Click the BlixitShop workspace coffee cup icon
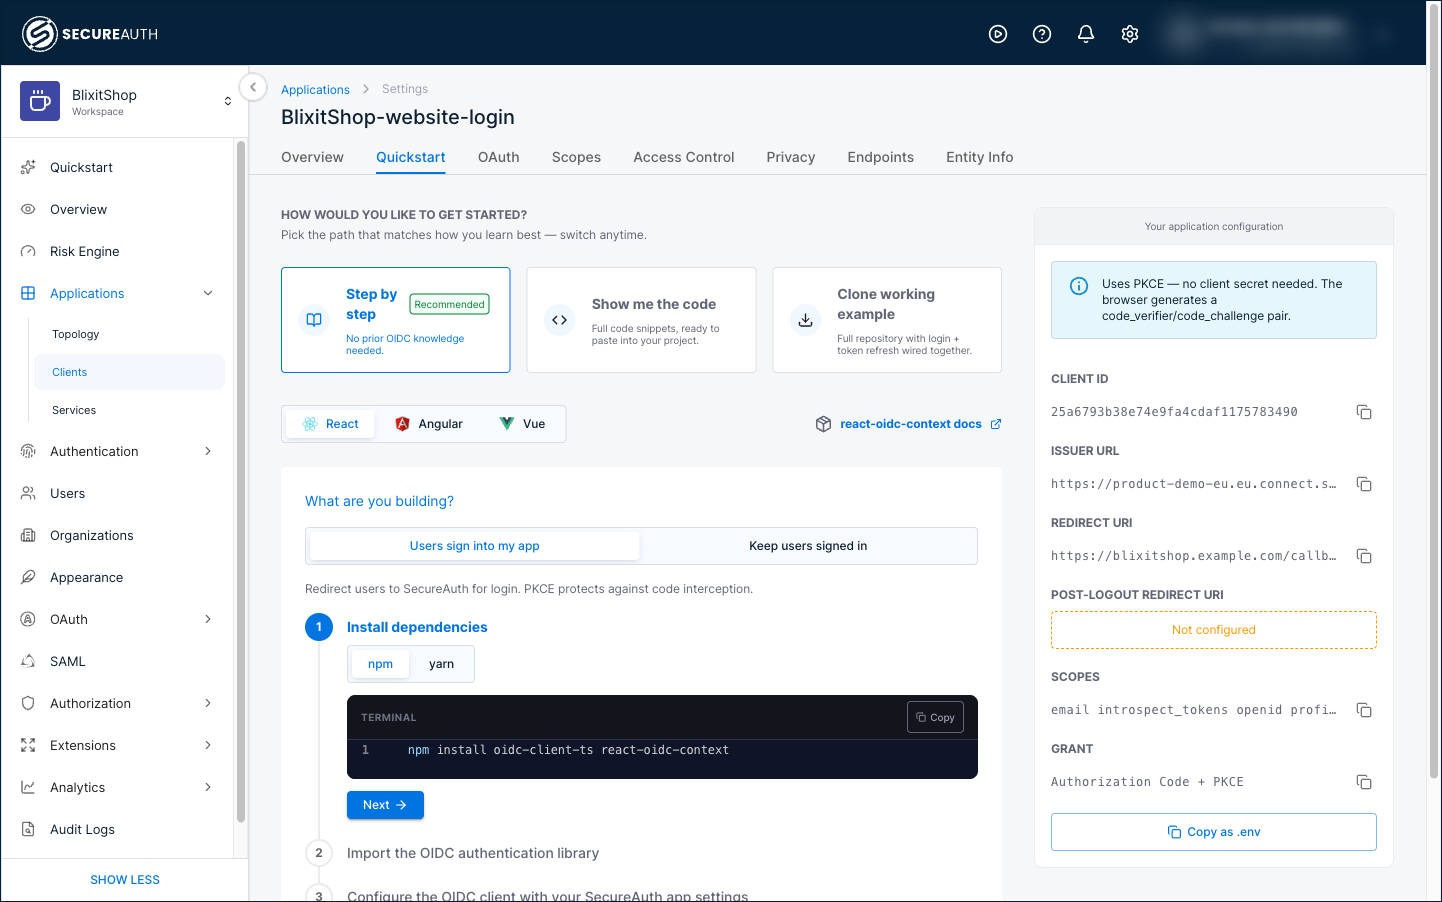 [x=40, y=101]
